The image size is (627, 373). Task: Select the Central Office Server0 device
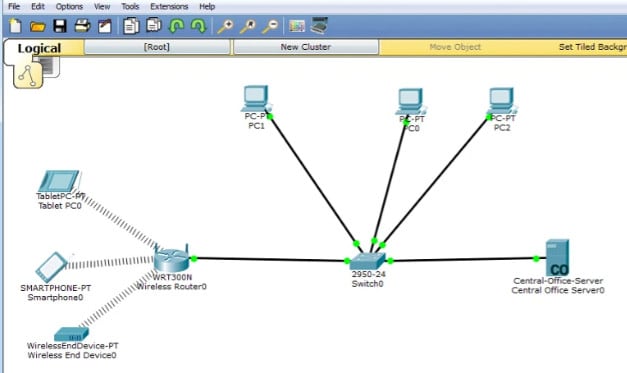(x=557, y=257)
